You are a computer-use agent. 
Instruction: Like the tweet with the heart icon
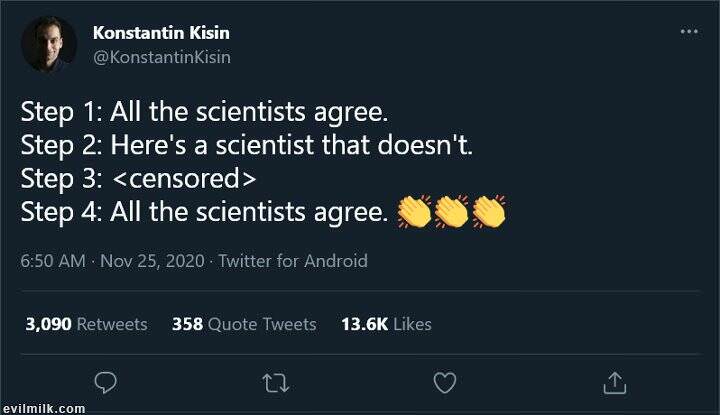click(x=445, y=382)
